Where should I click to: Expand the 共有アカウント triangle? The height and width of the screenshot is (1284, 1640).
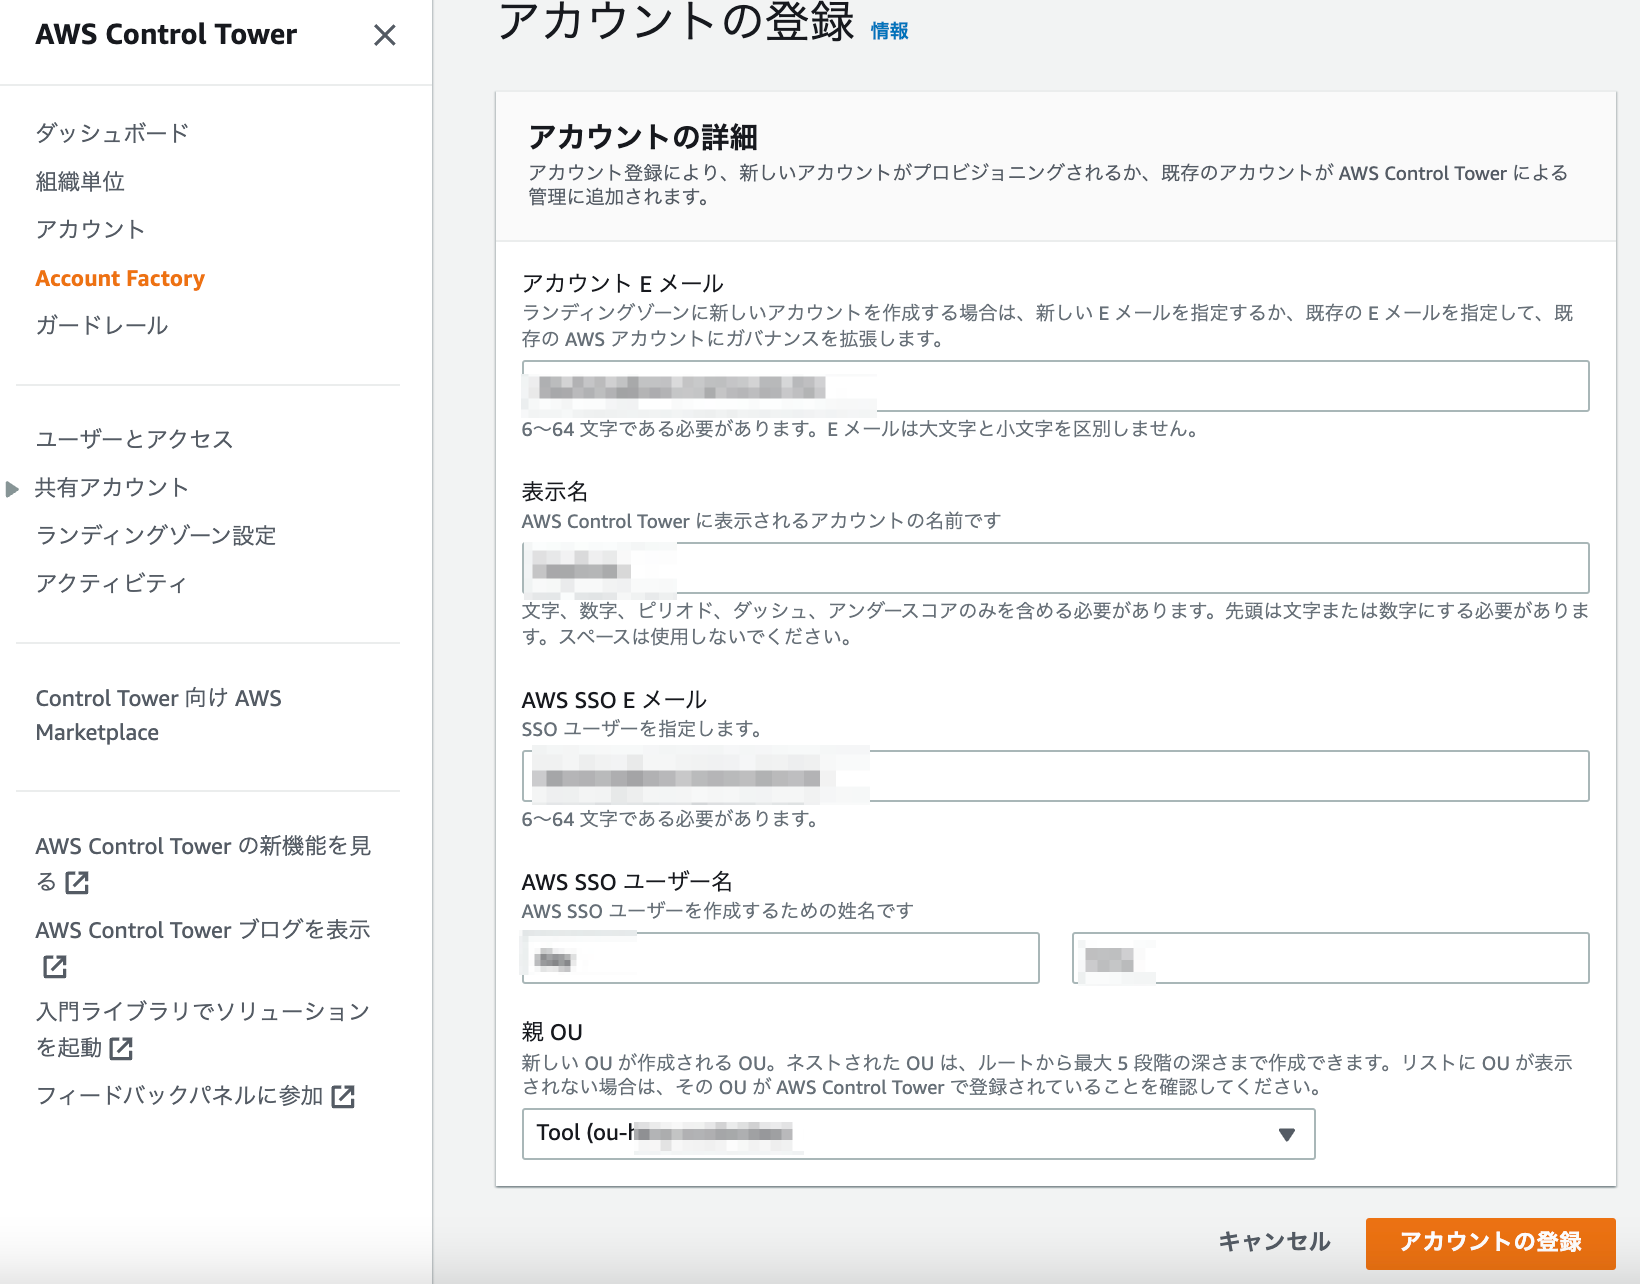click(12, 489)
